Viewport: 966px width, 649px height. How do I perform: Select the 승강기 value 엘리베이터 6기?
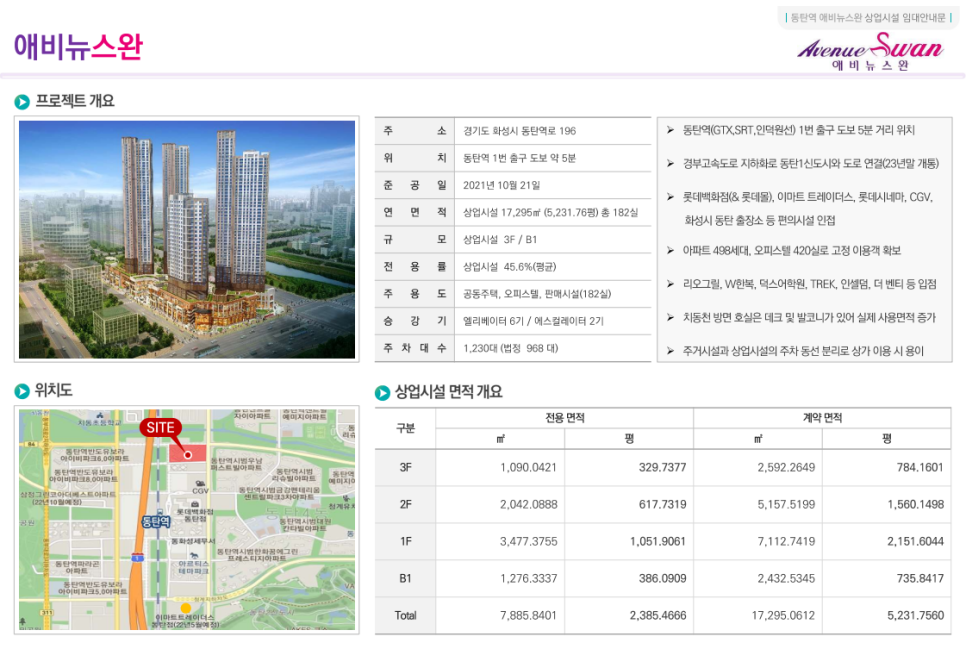(x=534, y=321)
